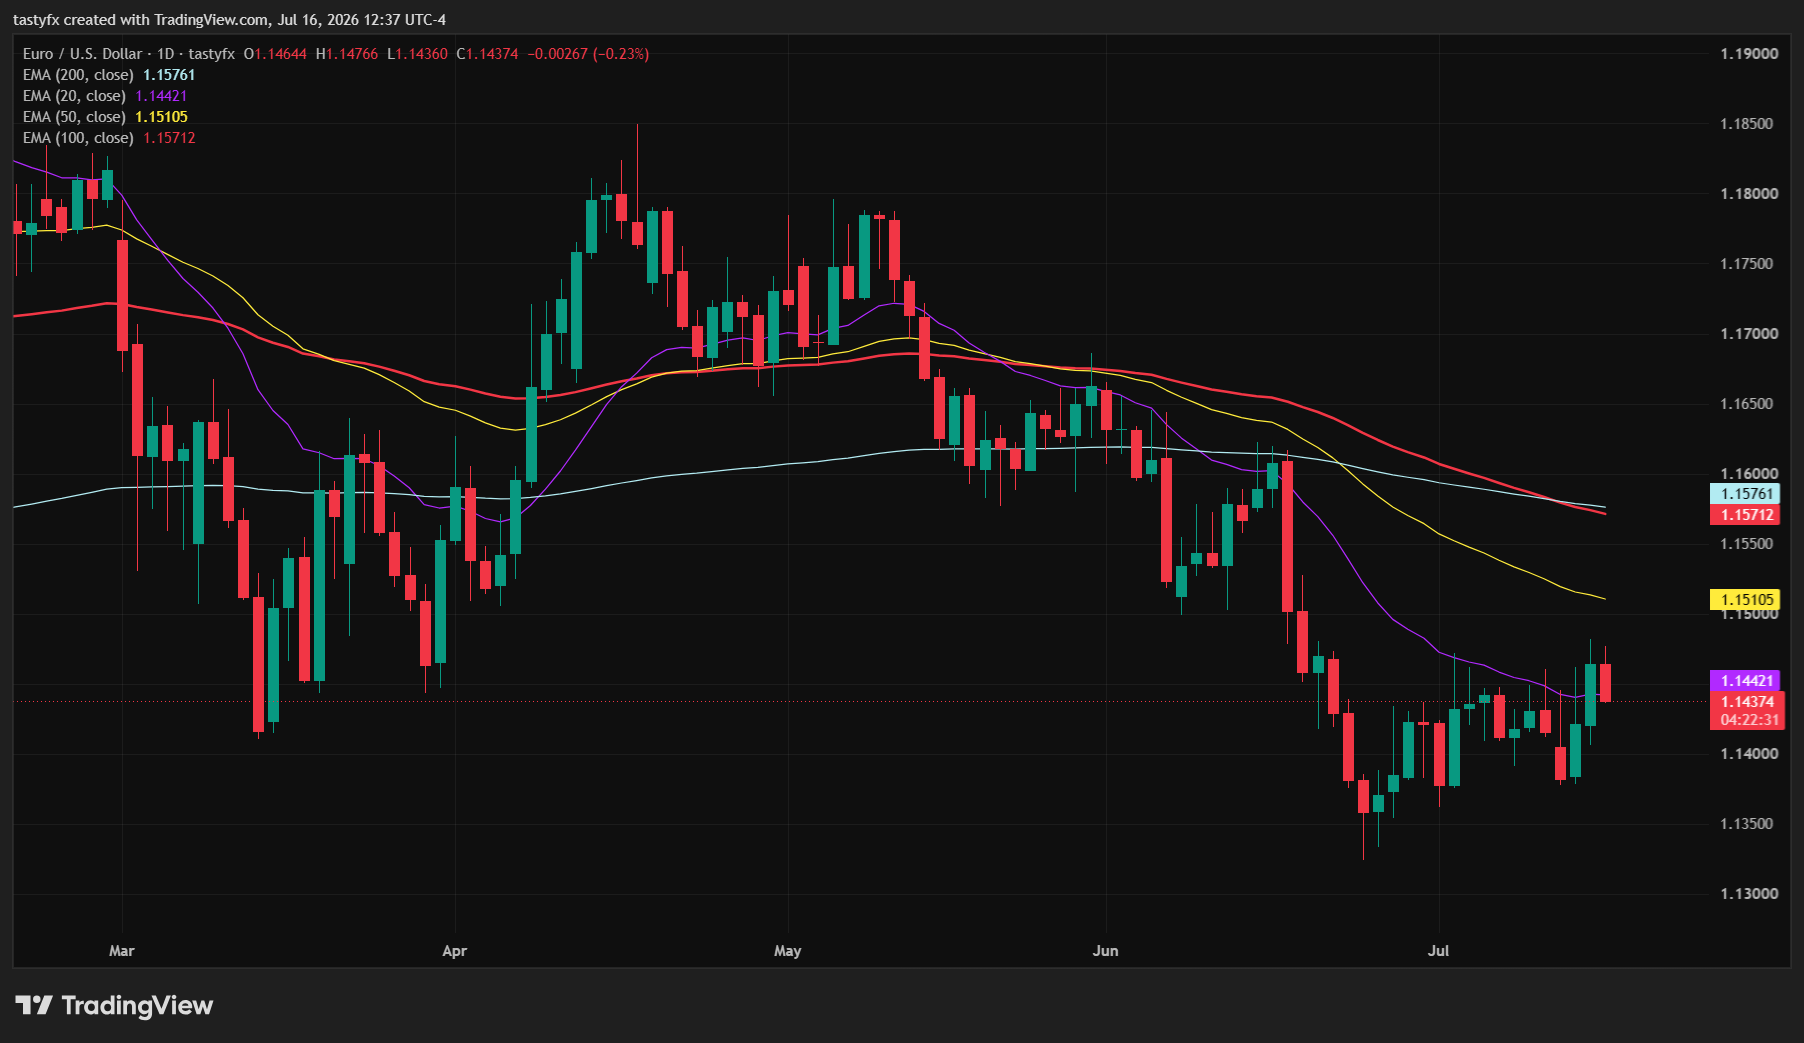Click the high value H1.14766
1804x1043 pixels.
[347, 54]
